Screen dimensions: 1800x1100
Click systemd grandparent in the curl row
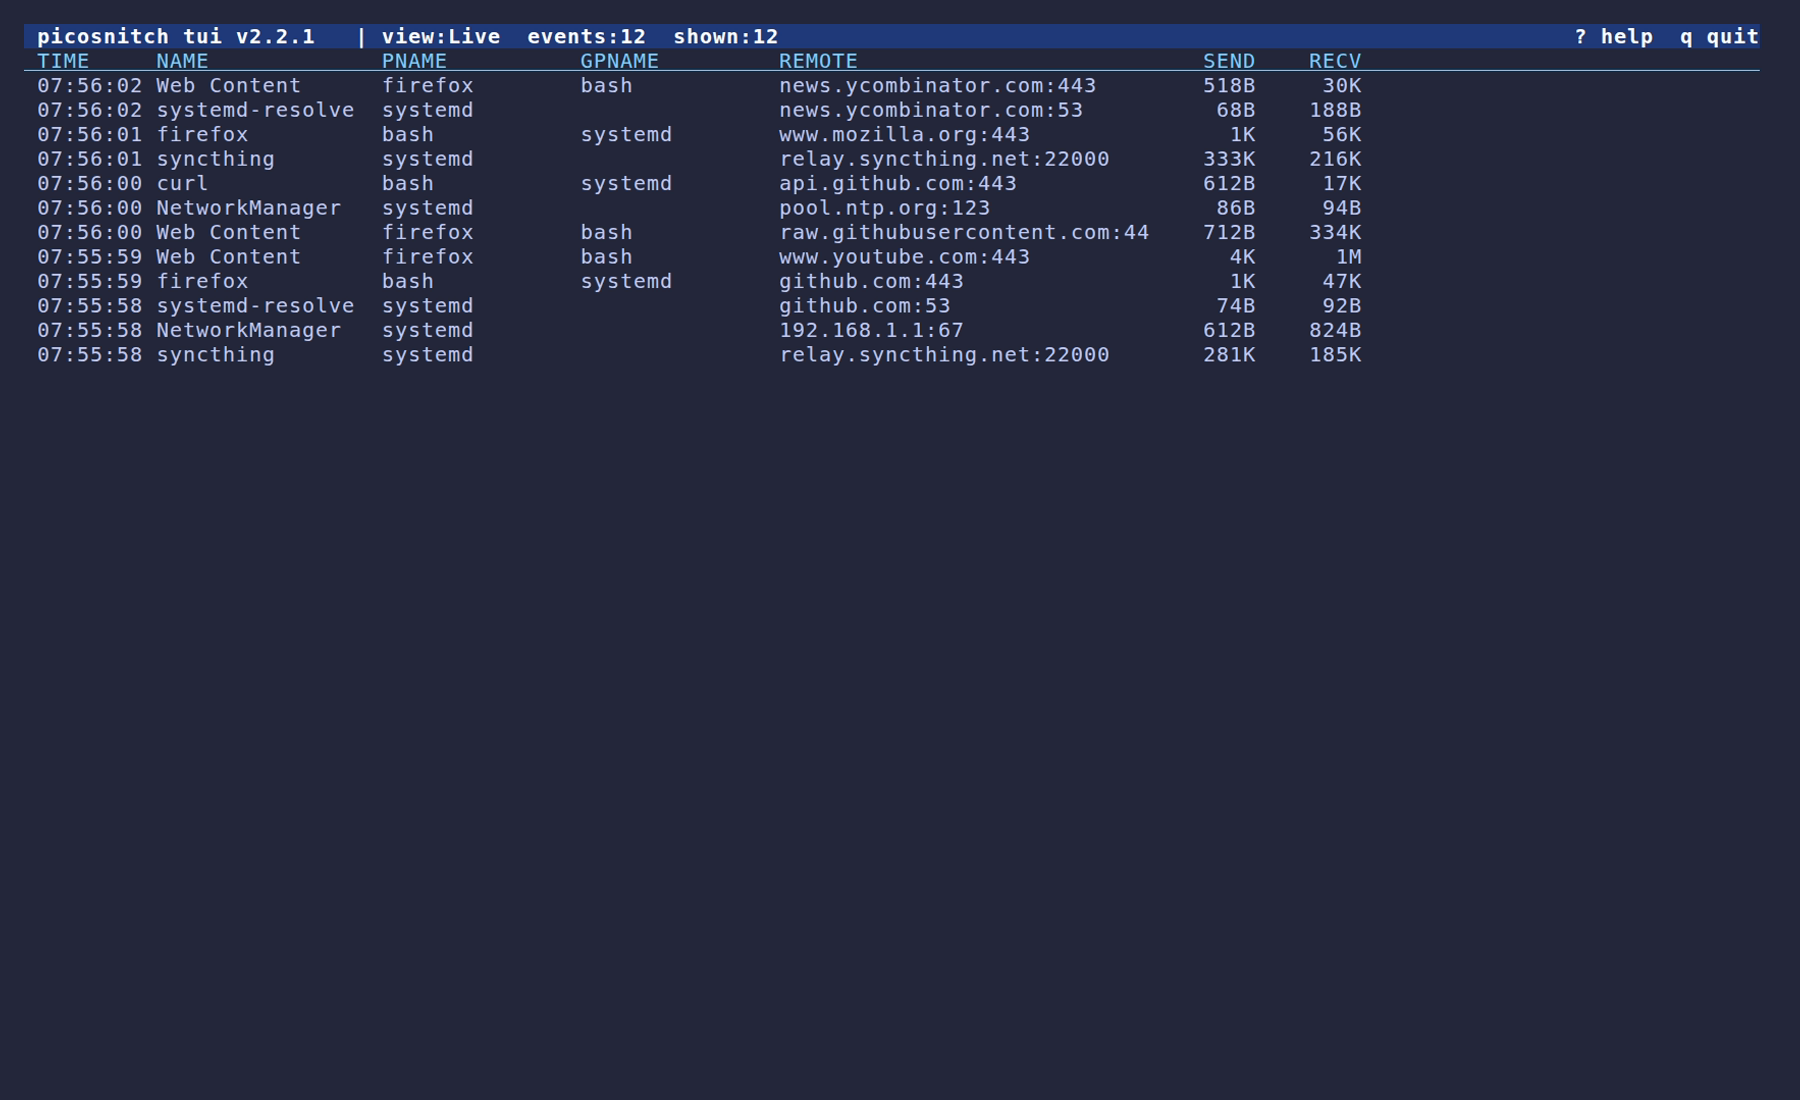tap(626, 184)
